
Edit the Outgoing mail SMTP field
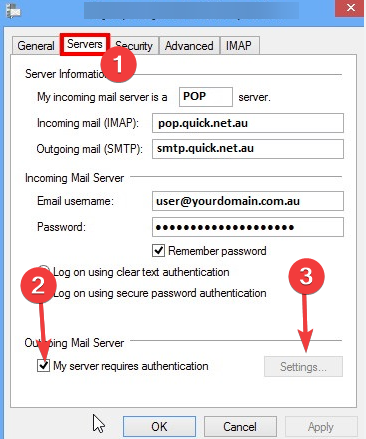point(248,149)
